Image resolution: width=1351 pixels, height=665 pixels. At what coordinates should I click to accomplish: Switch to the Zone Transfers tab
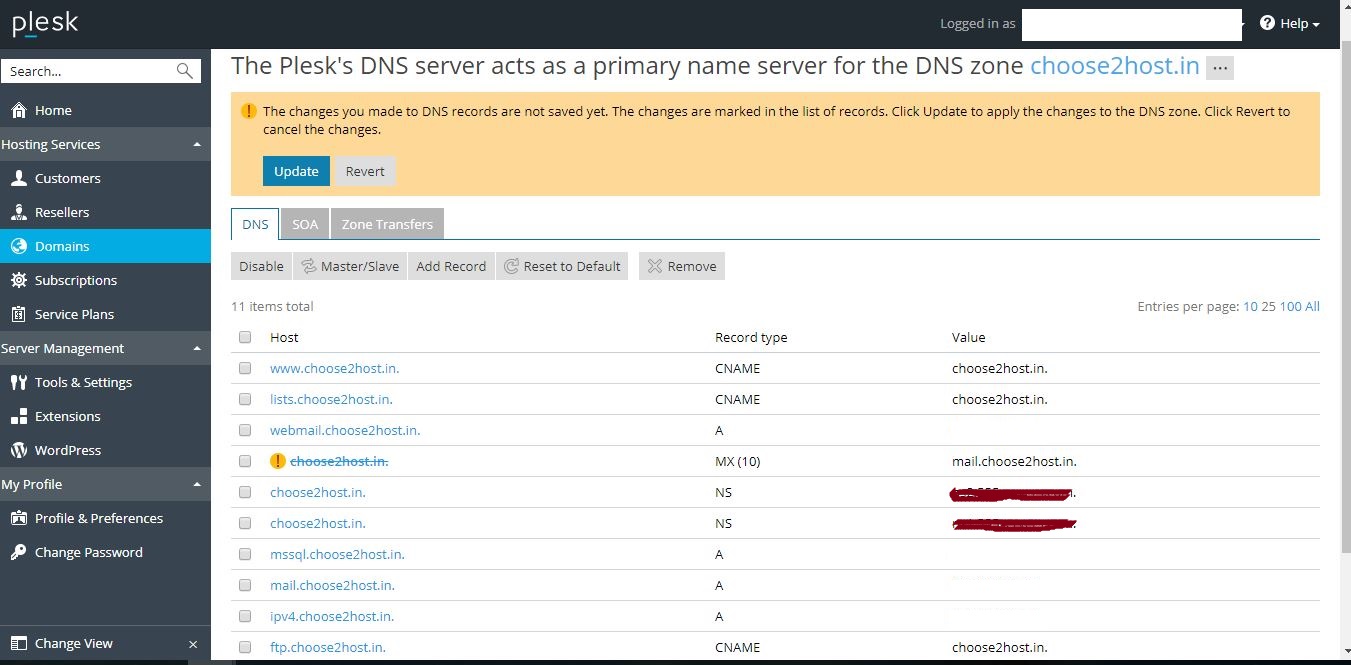coord(387,224)
